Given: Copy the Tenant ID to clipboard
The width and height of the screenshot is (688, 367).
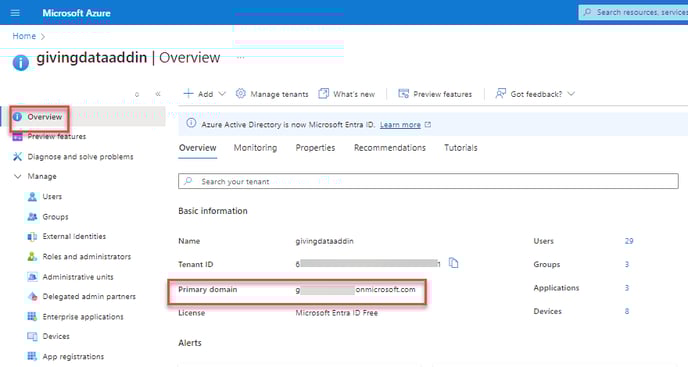Looking at the screenshot, I should (x=453, y=263).
